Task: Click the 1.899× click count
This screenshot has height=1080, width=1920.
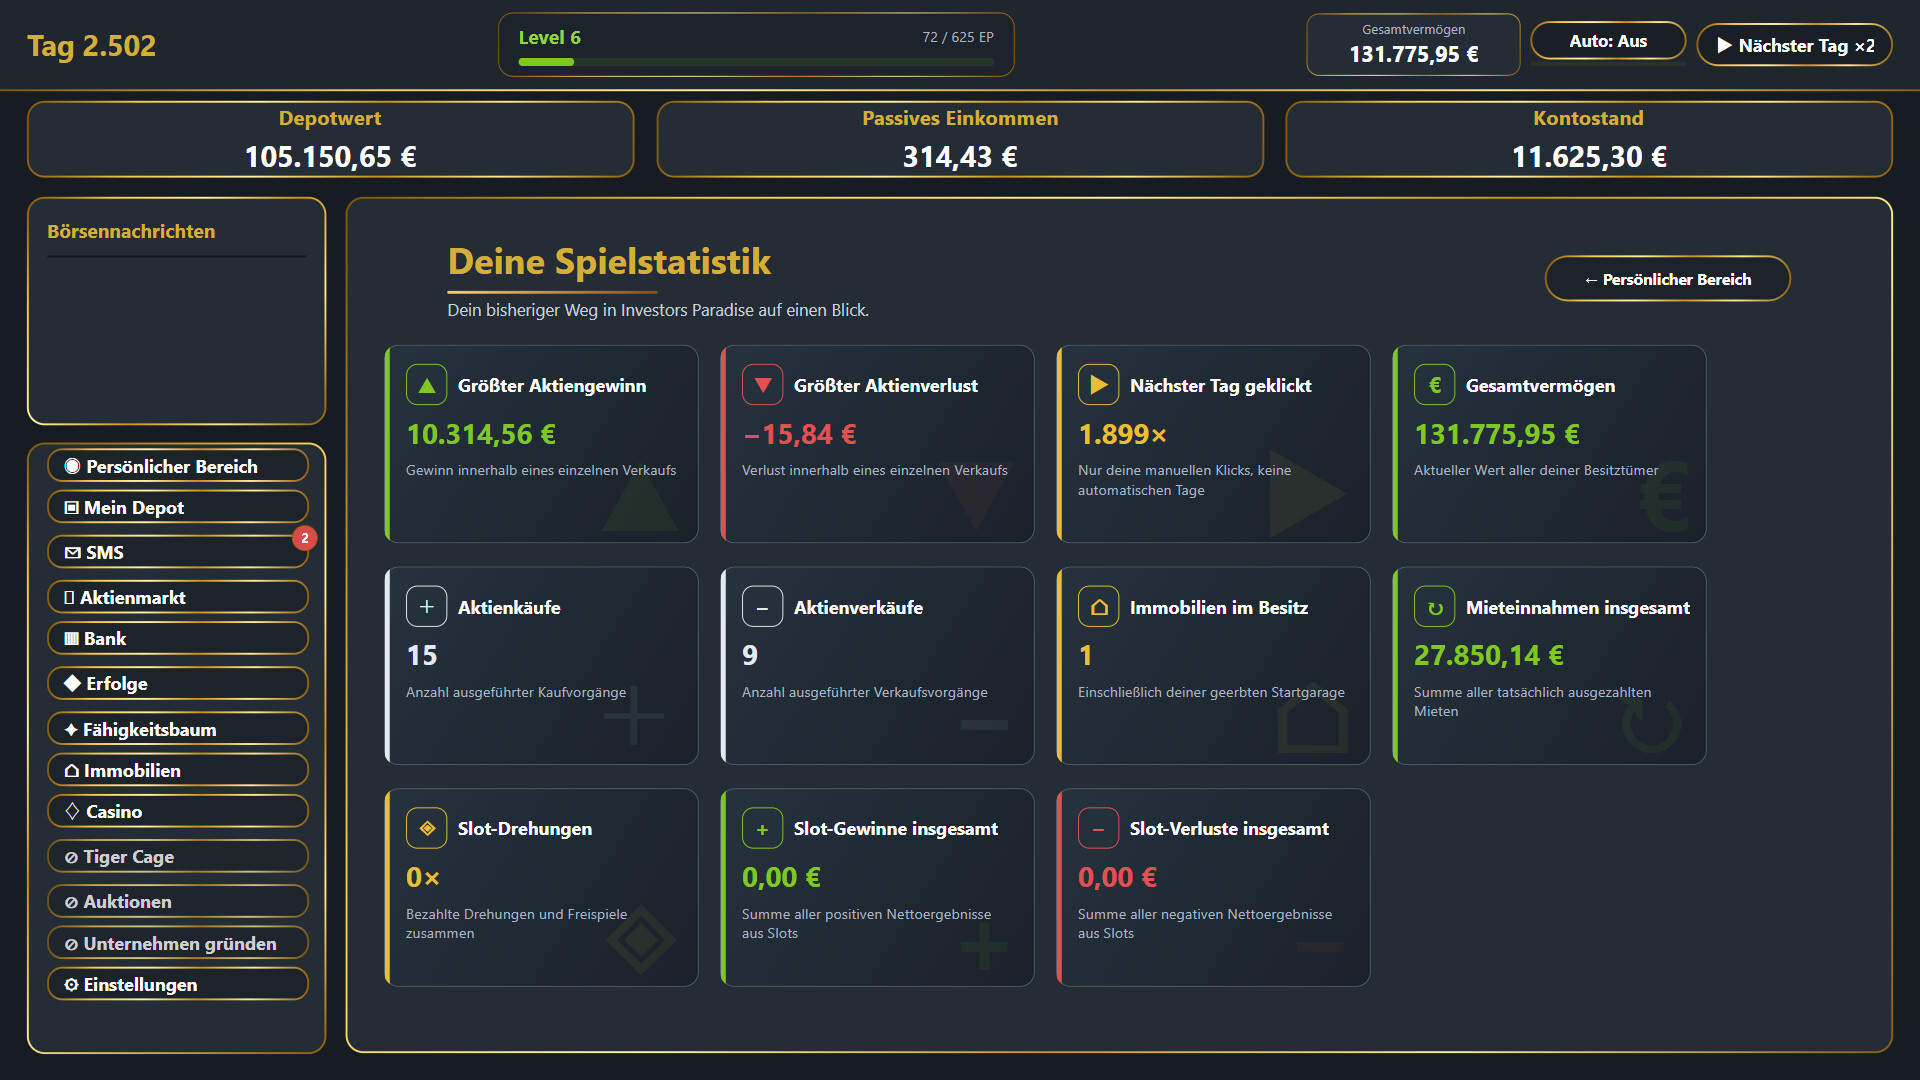Action: (x=1122, y=434)
